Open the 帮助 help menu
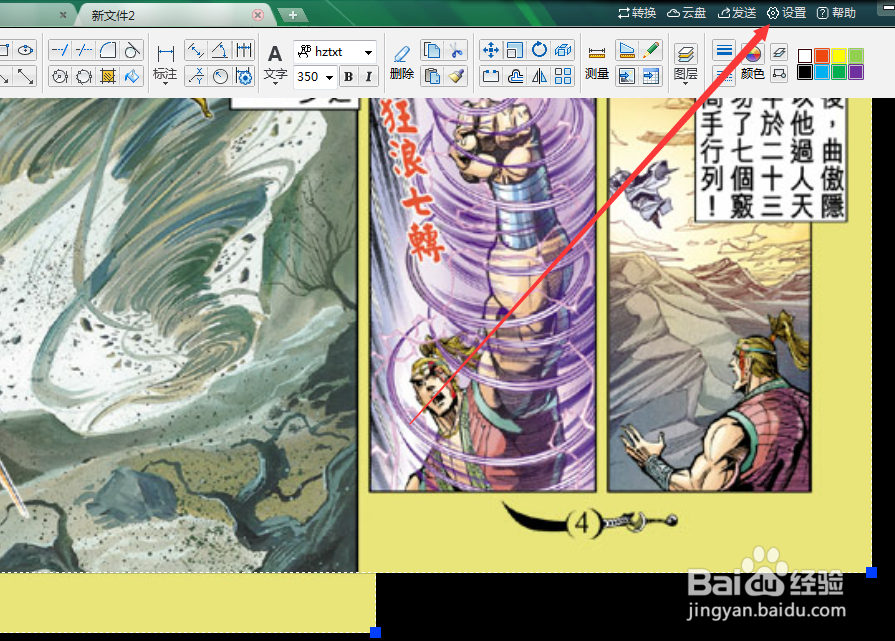The height and width of the screenshot is (641, 895). [836, 13]
